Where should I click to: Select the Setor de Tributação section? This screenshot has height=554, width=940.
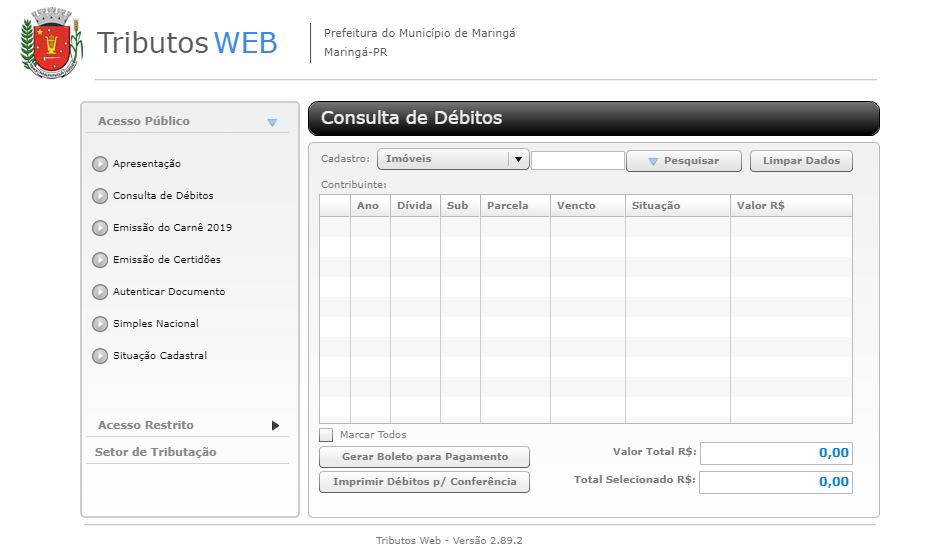point(156,452)
